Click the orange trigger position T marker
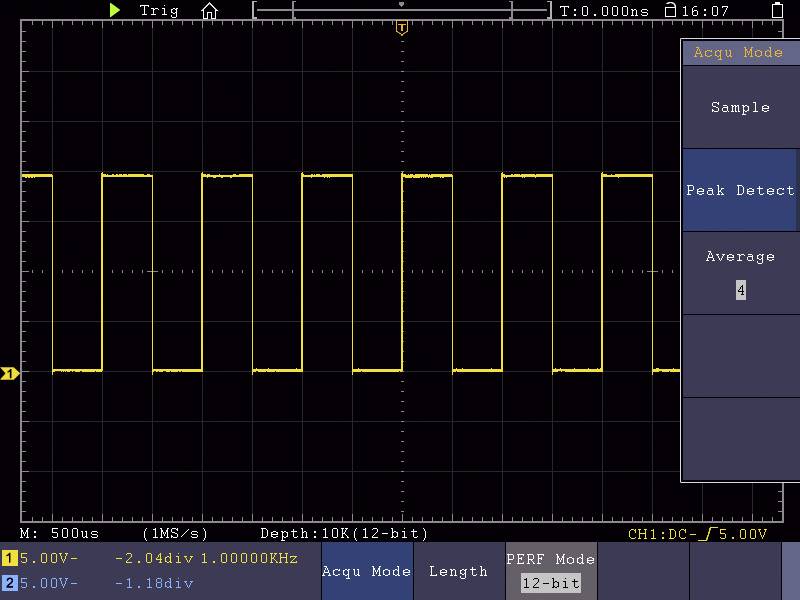The height and width of the screenshot is (600, 800). tap(401, 28)
